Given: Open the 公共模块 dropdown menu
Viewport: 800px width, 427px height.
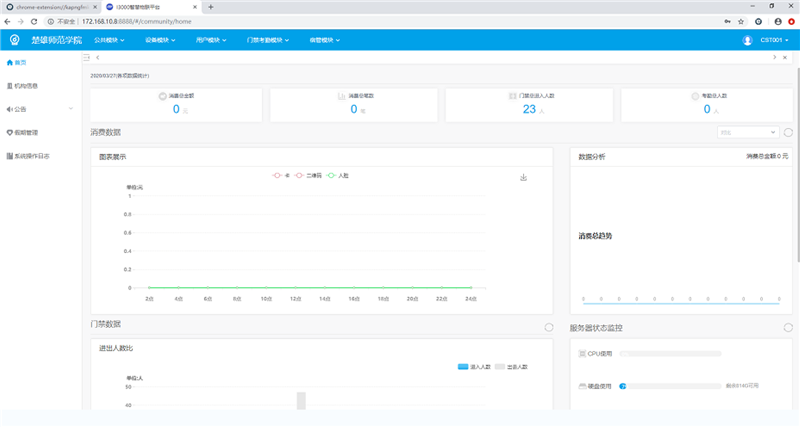Looking at the screenshot, I should pyautogui.click(x=109, y=40).
